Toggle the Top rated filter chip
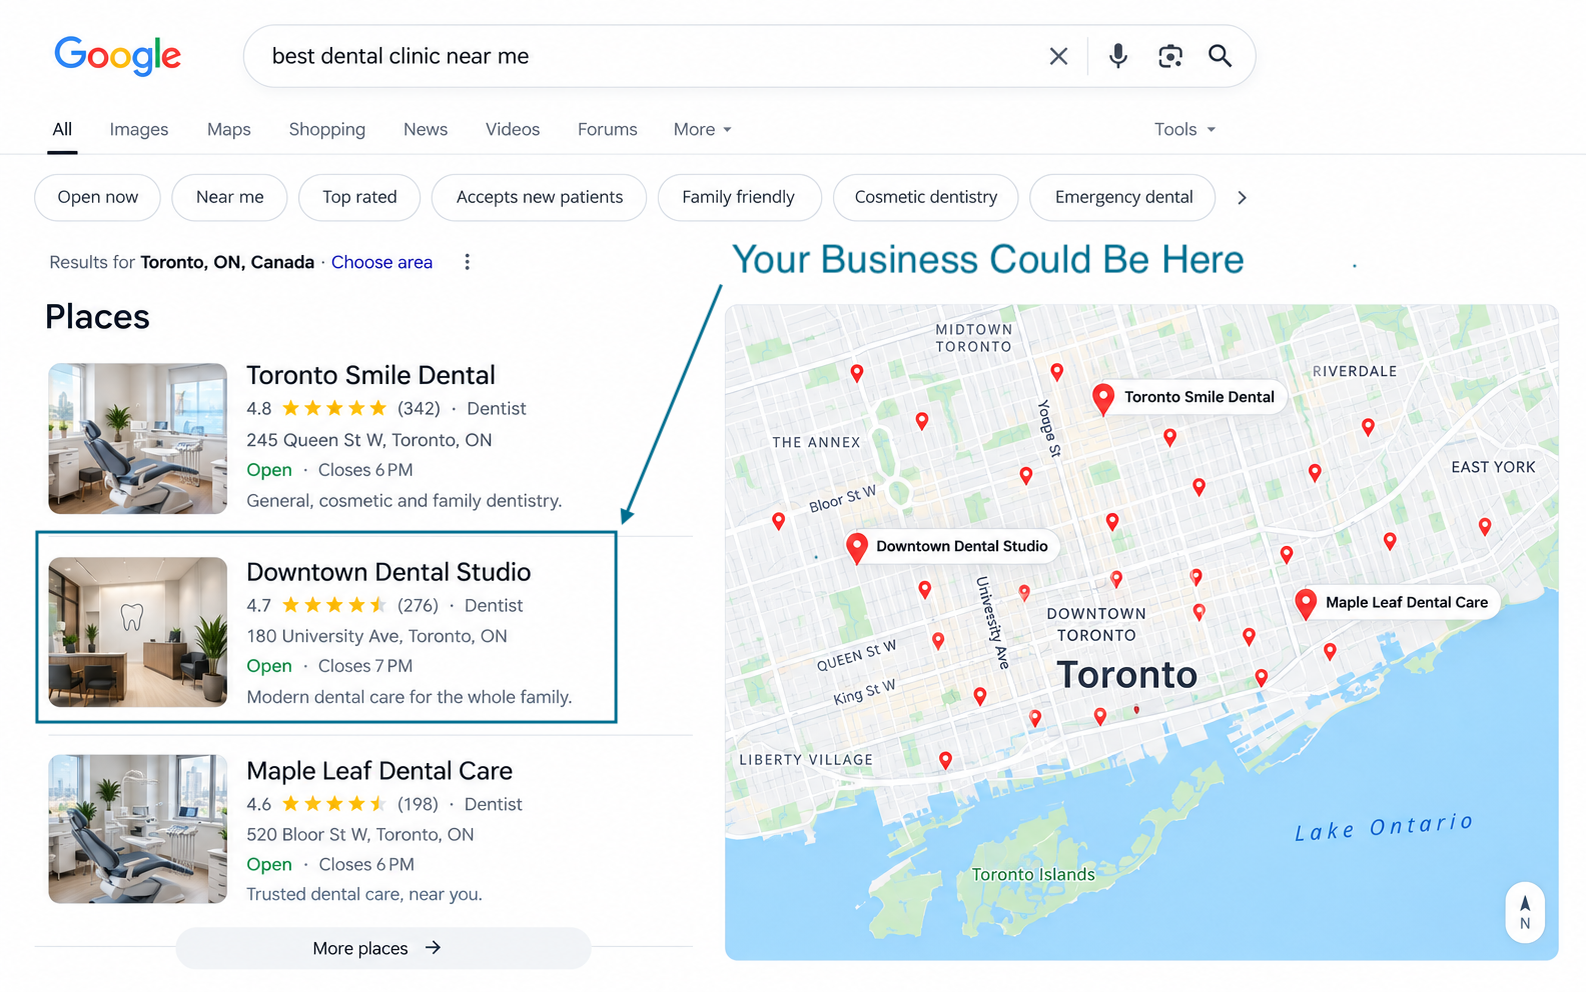The height and width of the screenshot is (992, 1586). click(x=359, y=197)
